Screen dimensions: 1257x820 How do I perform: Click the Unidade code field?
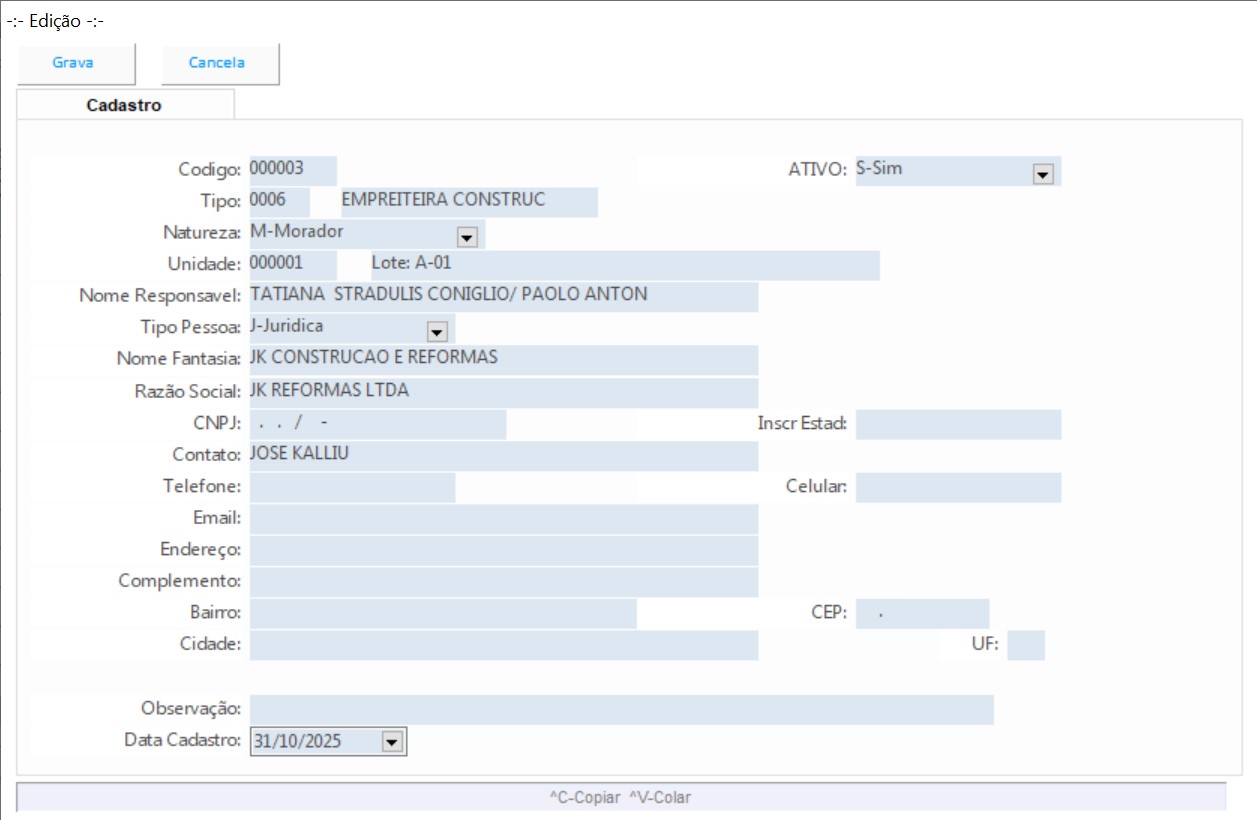coord(292,265)
